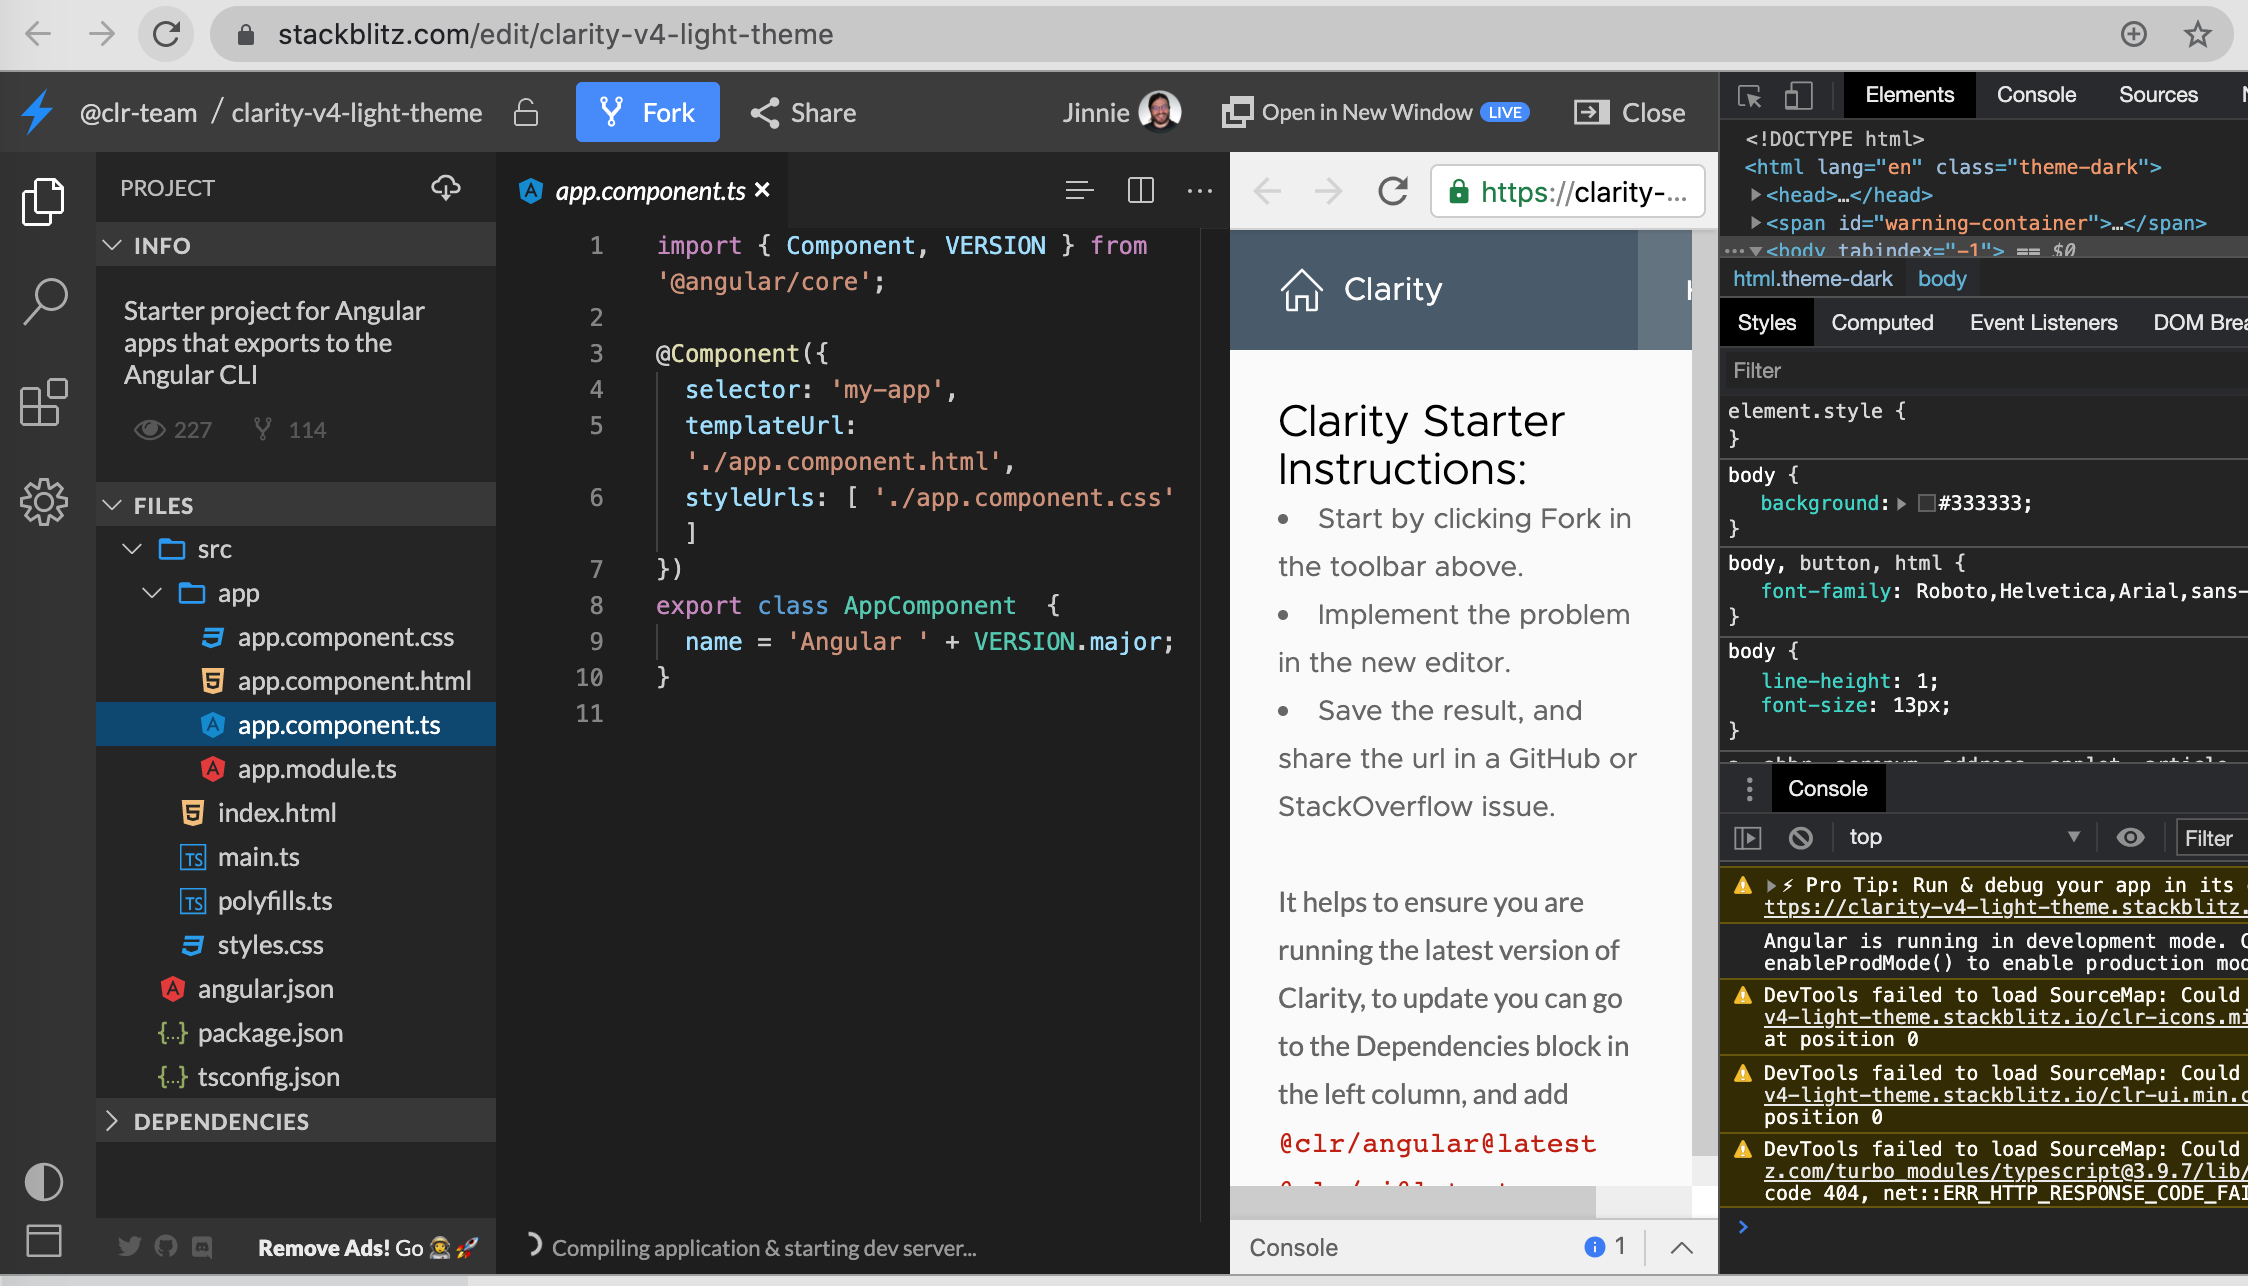Screen dimensions: 2248x1286
Task: Click the console live expression eye icon
Action: click(x=2131, y=837)
